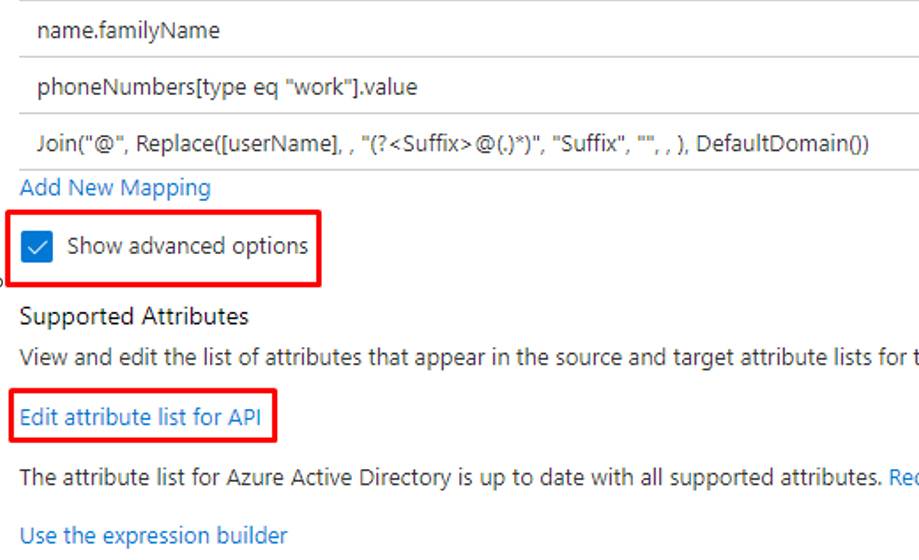Image resolution: width=919 pixels, height=560 pixels.
Task: Click the Supported Attributes heading
Action: tap(134, 317)
